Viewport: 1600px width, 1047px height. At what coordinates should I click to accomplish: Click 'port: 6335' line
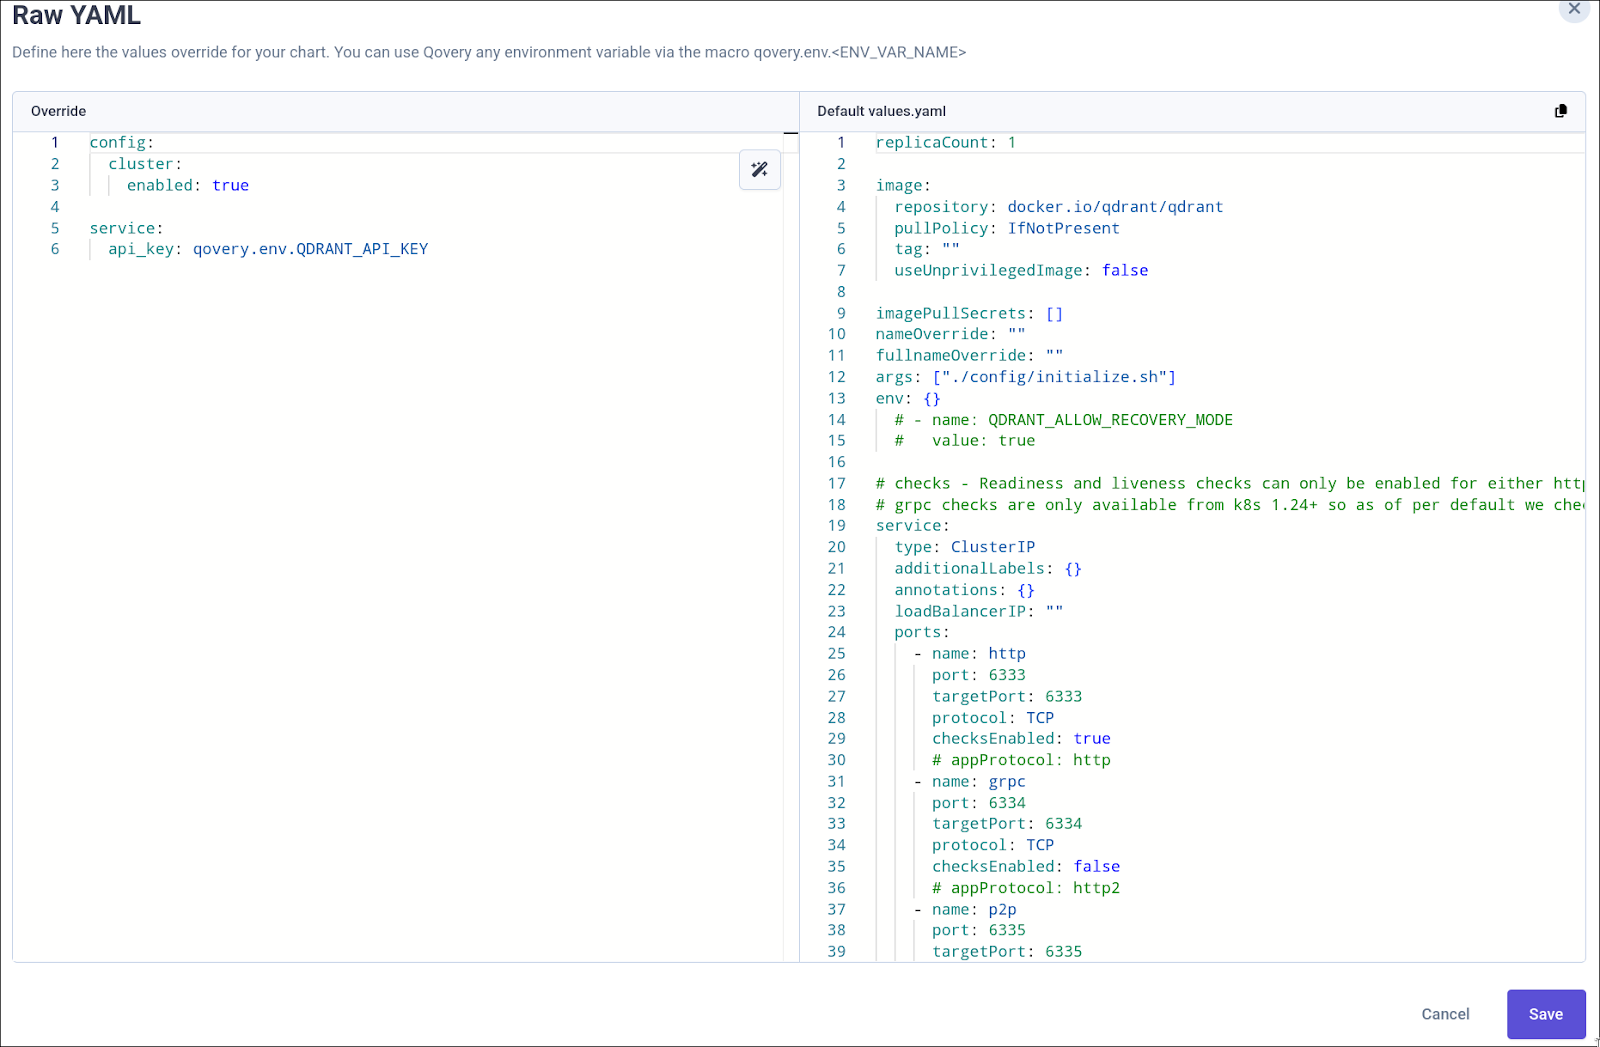click(979, 931)
